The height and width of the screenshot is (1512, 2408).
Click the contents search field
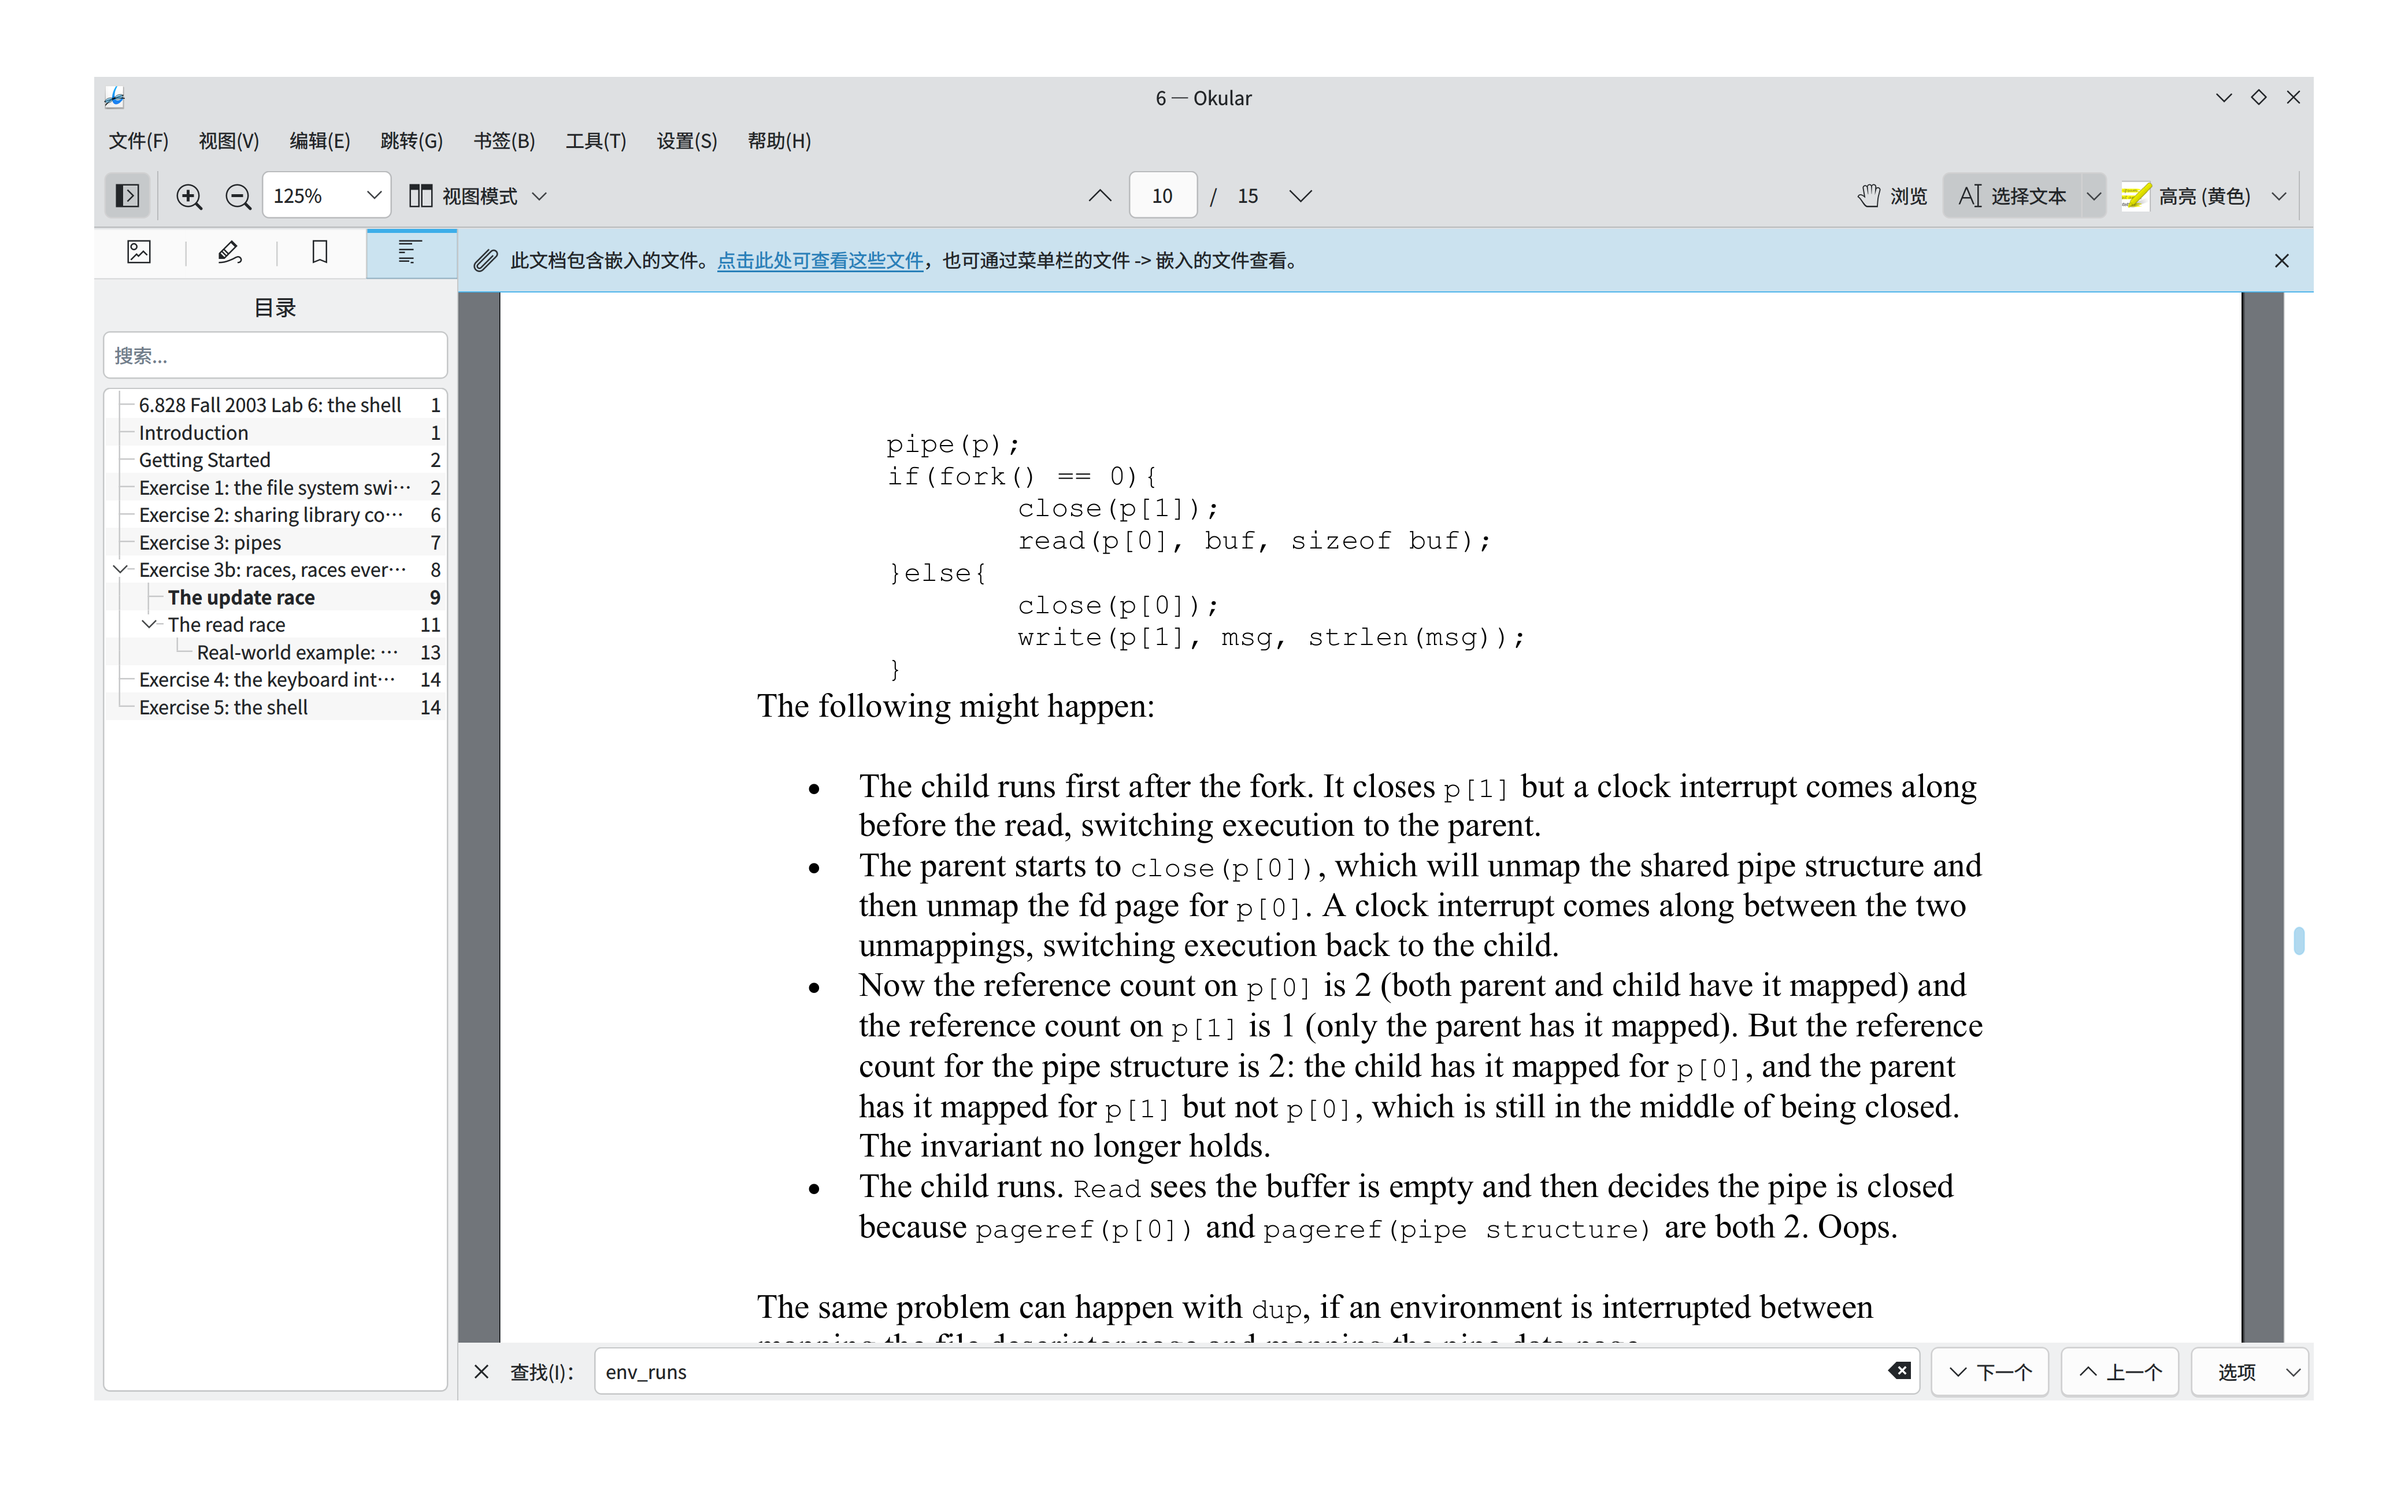point(275,356)
